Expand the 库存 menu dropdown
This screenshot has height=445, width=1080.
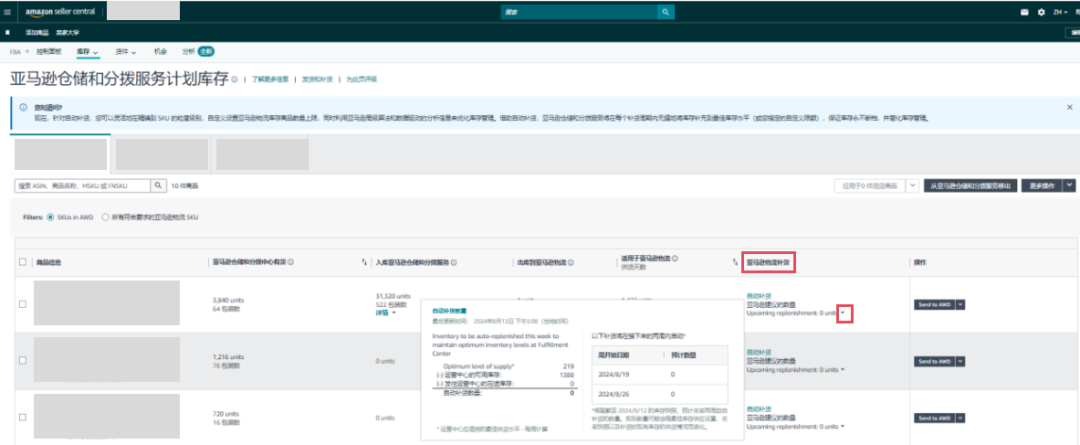87,52
